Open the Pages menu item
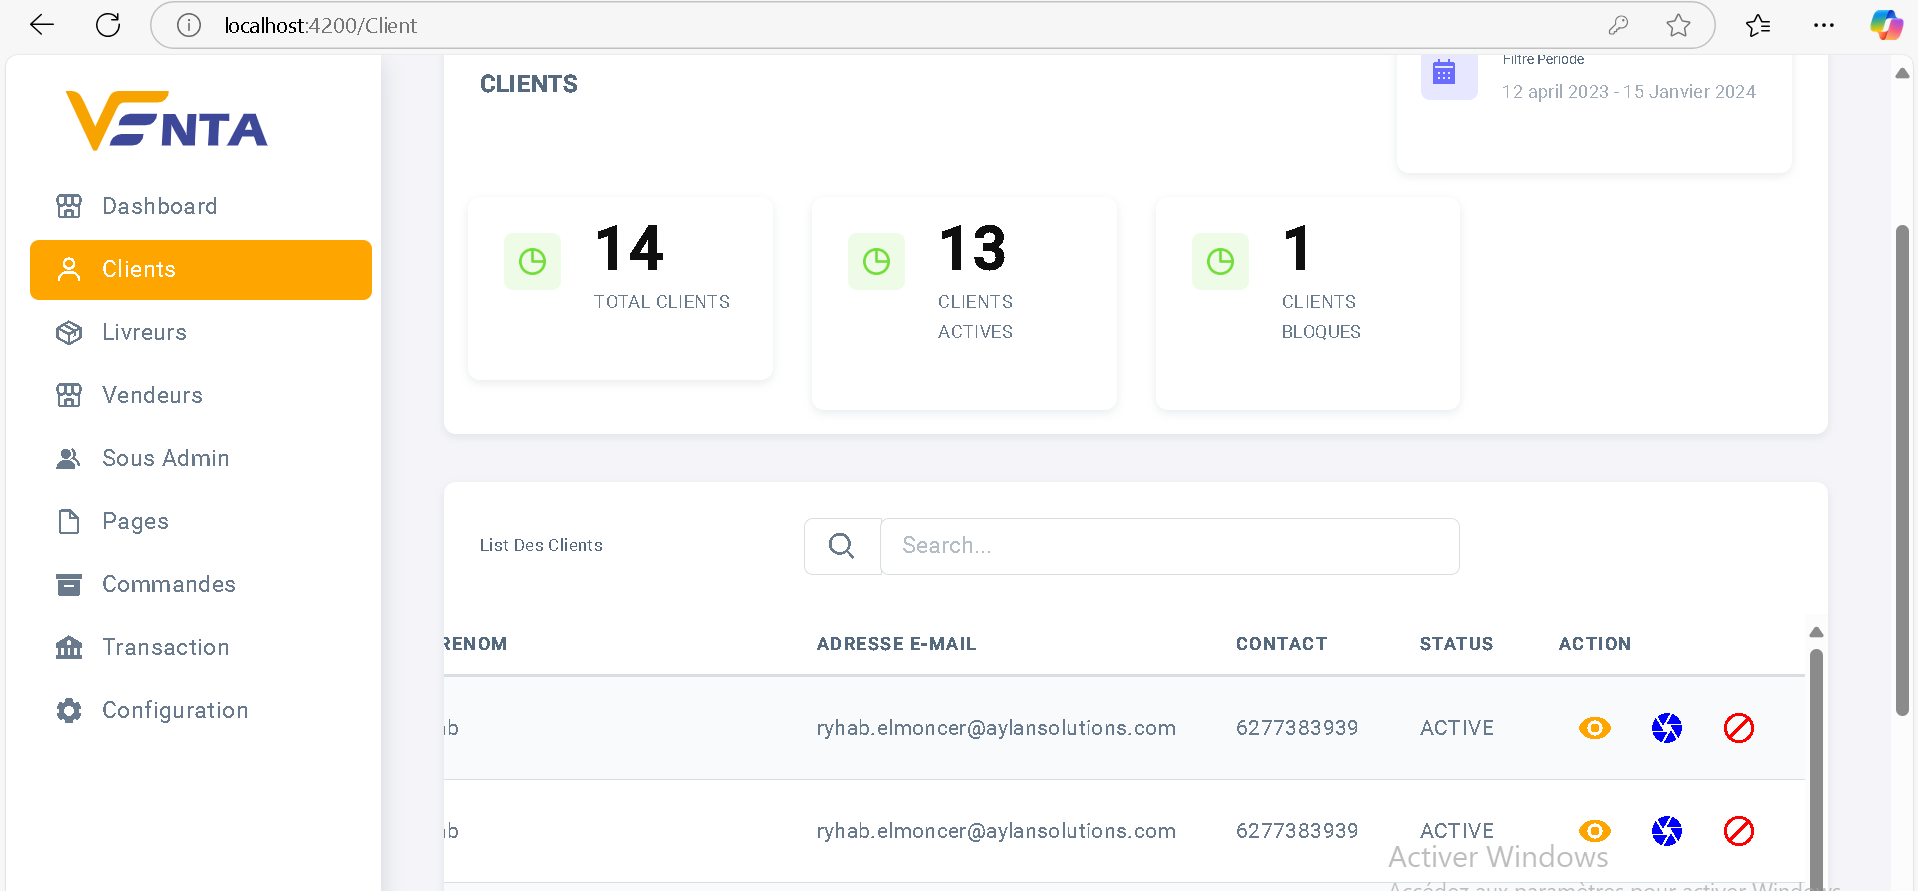Viewport: 1918px width, 891px height. [x=201, y=521]
